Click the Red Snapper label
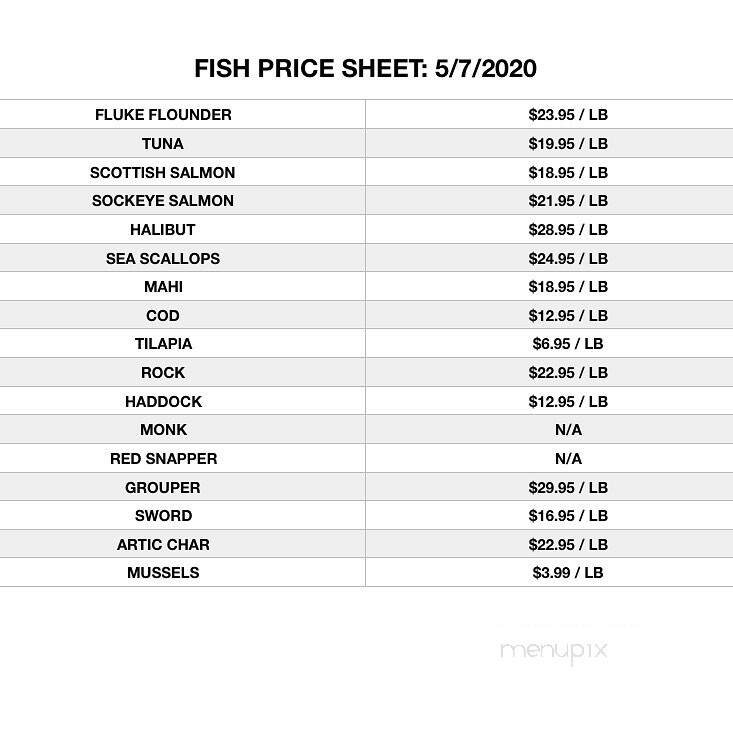The image size is (733, 733). [x=163, y=459]
